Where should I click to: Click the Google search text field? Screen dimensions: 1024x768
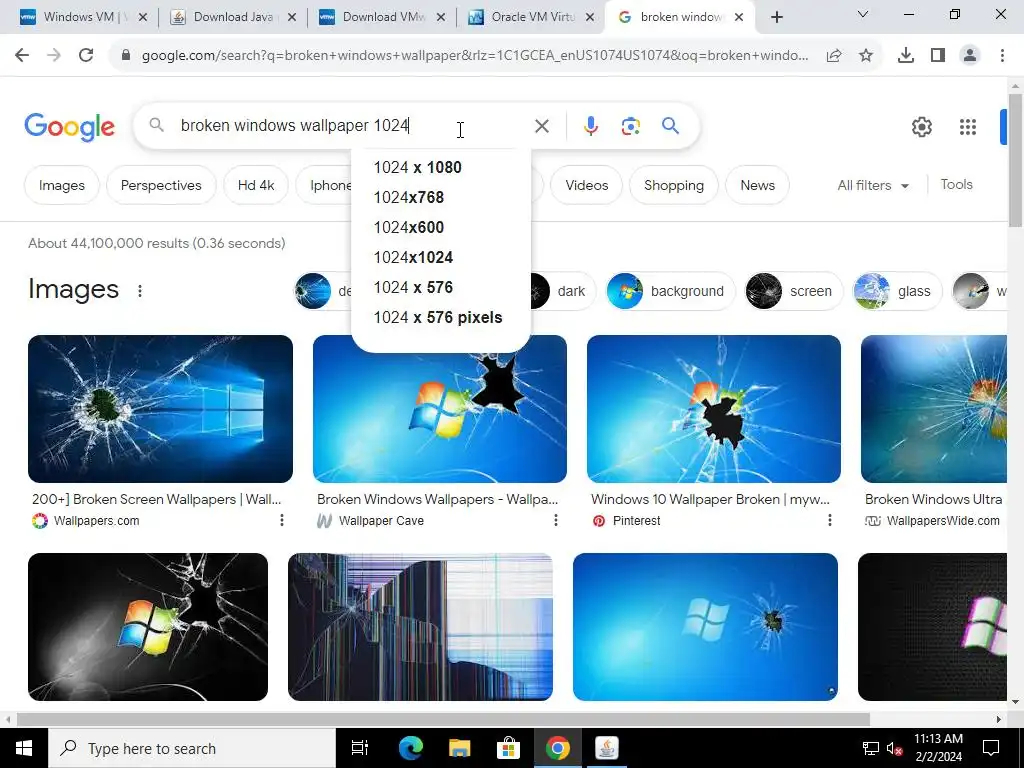[x=353, y=125]
